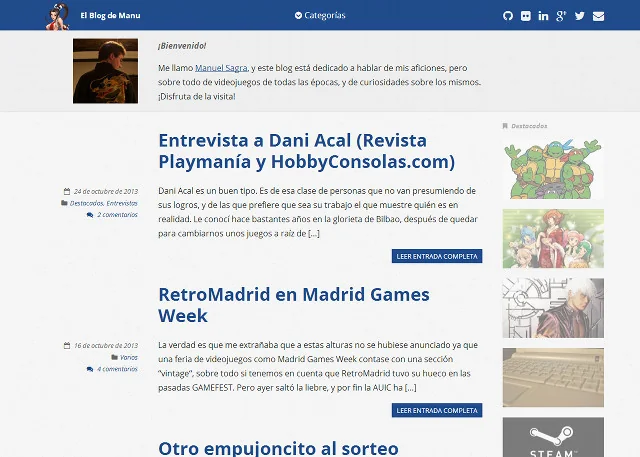Click the El Blog de Manu title
The image size is (640, 457).
110,16
